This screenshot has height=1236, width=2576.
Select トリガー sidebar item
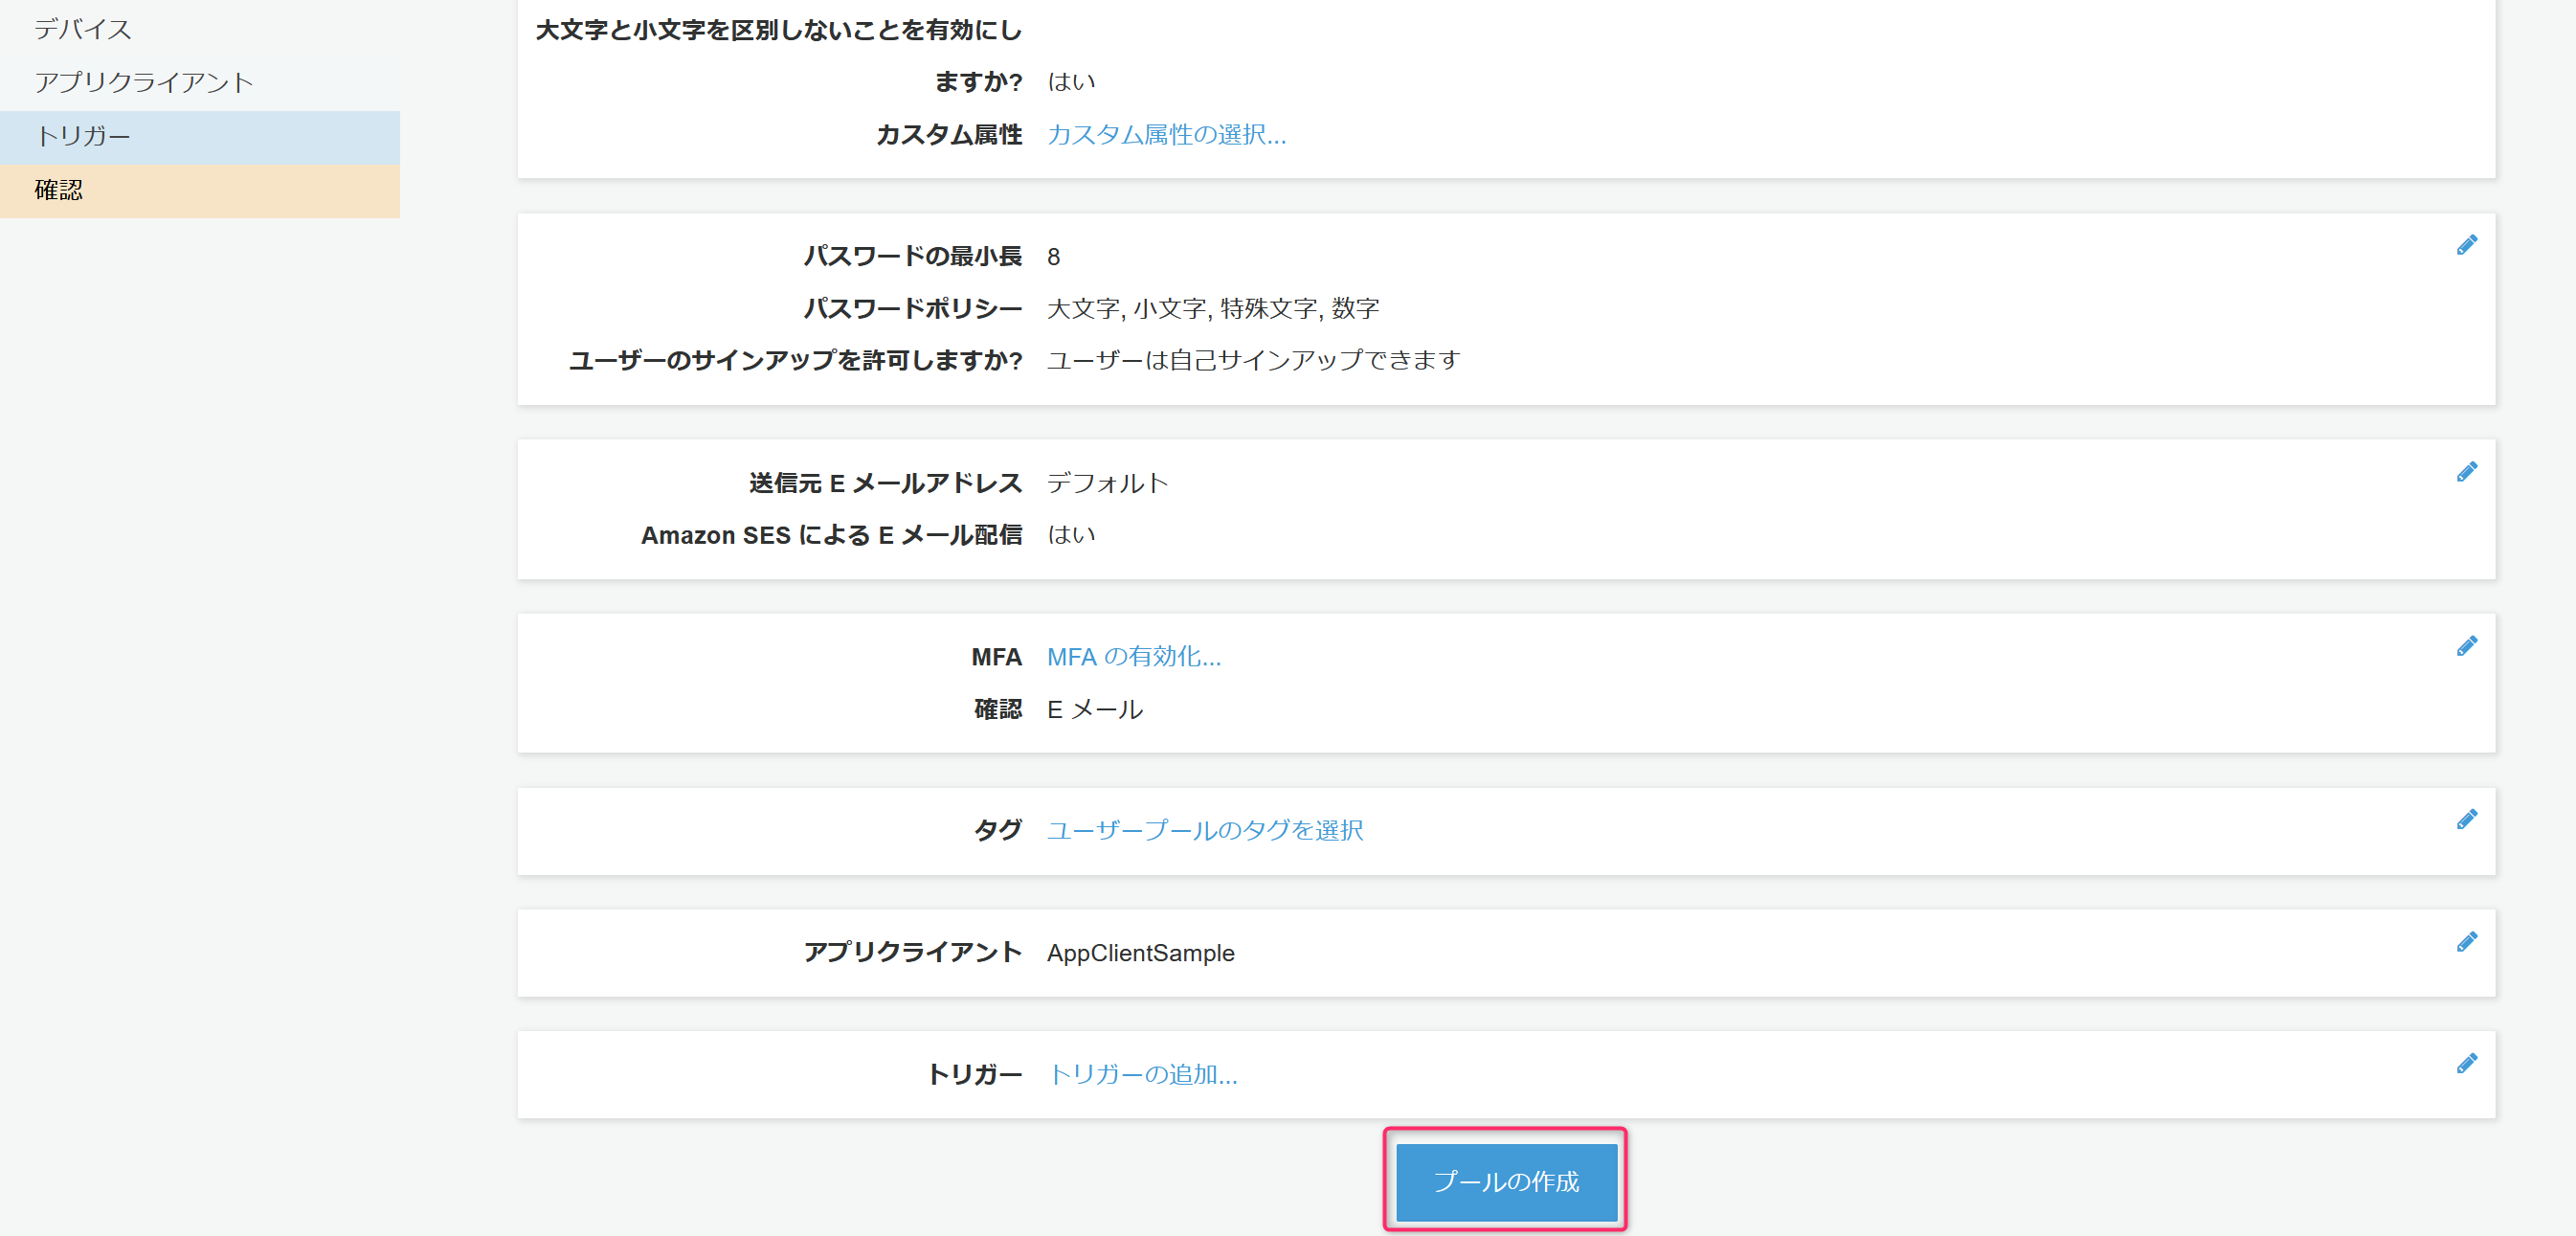pos(83,136)
